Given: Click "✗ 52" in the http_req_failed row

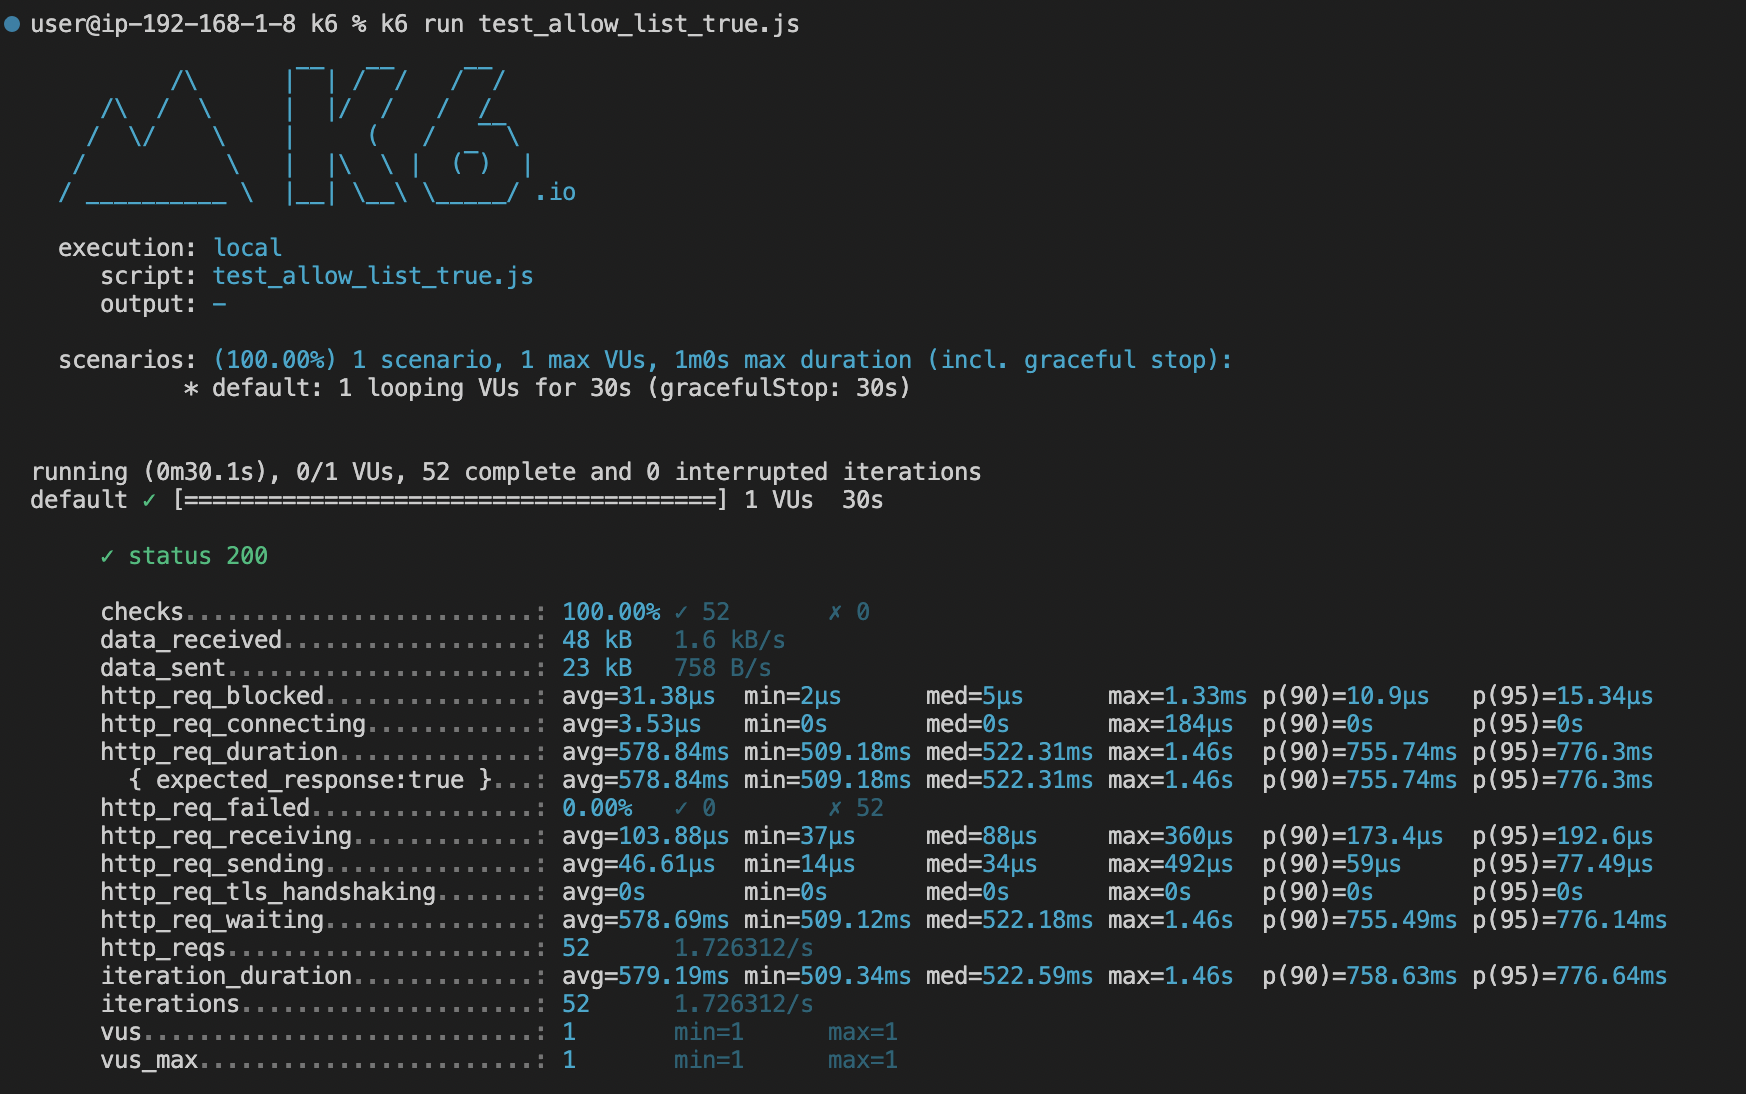Looking at the screenshot, I should 856,808.
